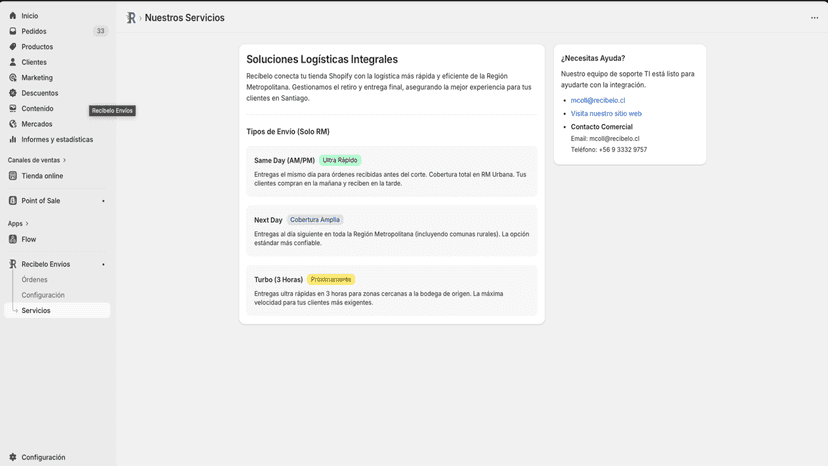Click the Flow app icon

pyautogui.click(x=13, y=239)
